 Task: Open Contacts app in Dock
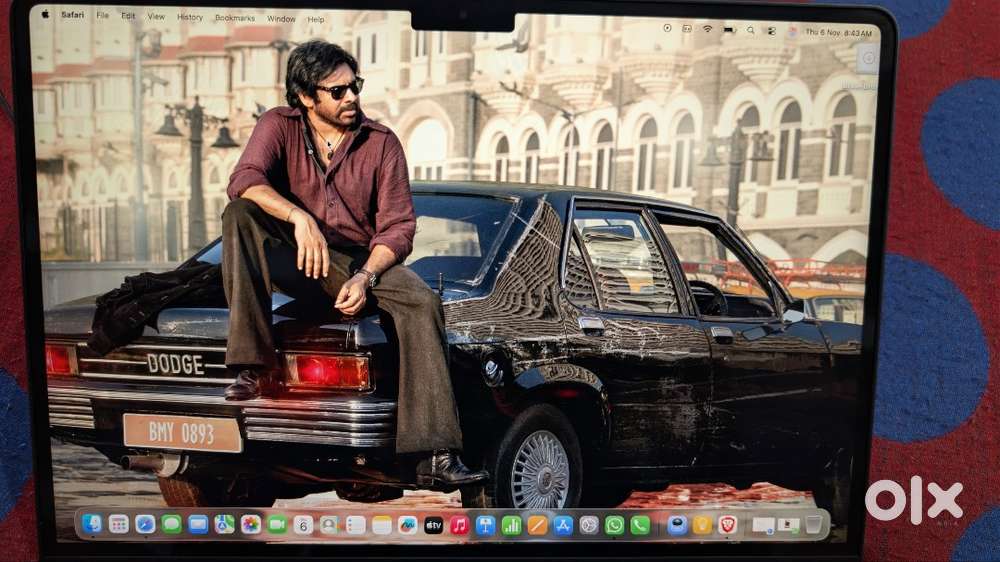tap(329, 525)
